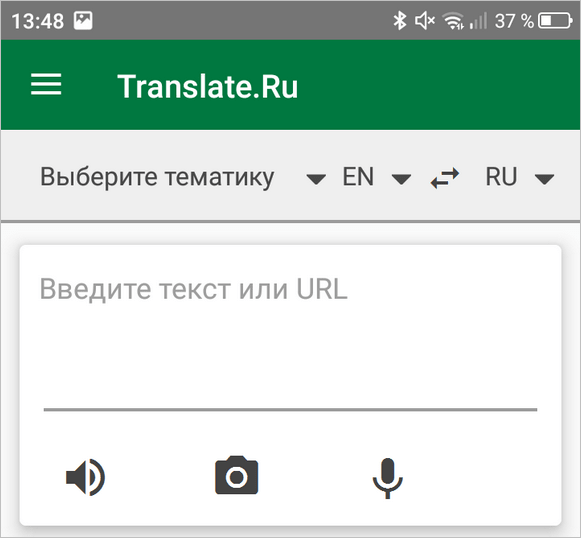This screenshot has width=581, height=538.
Task: Open the 'Выберите тематику' topic dropdown
Action: pyautogui.click(x=183, y=177)
